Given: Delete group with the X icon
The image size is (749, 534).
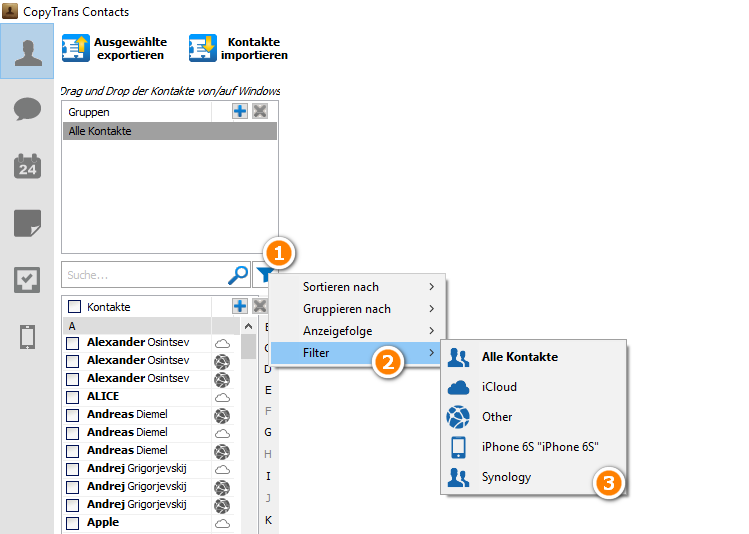Looking at the screenshot, I should pyautogui.click(x=260, y=111).
